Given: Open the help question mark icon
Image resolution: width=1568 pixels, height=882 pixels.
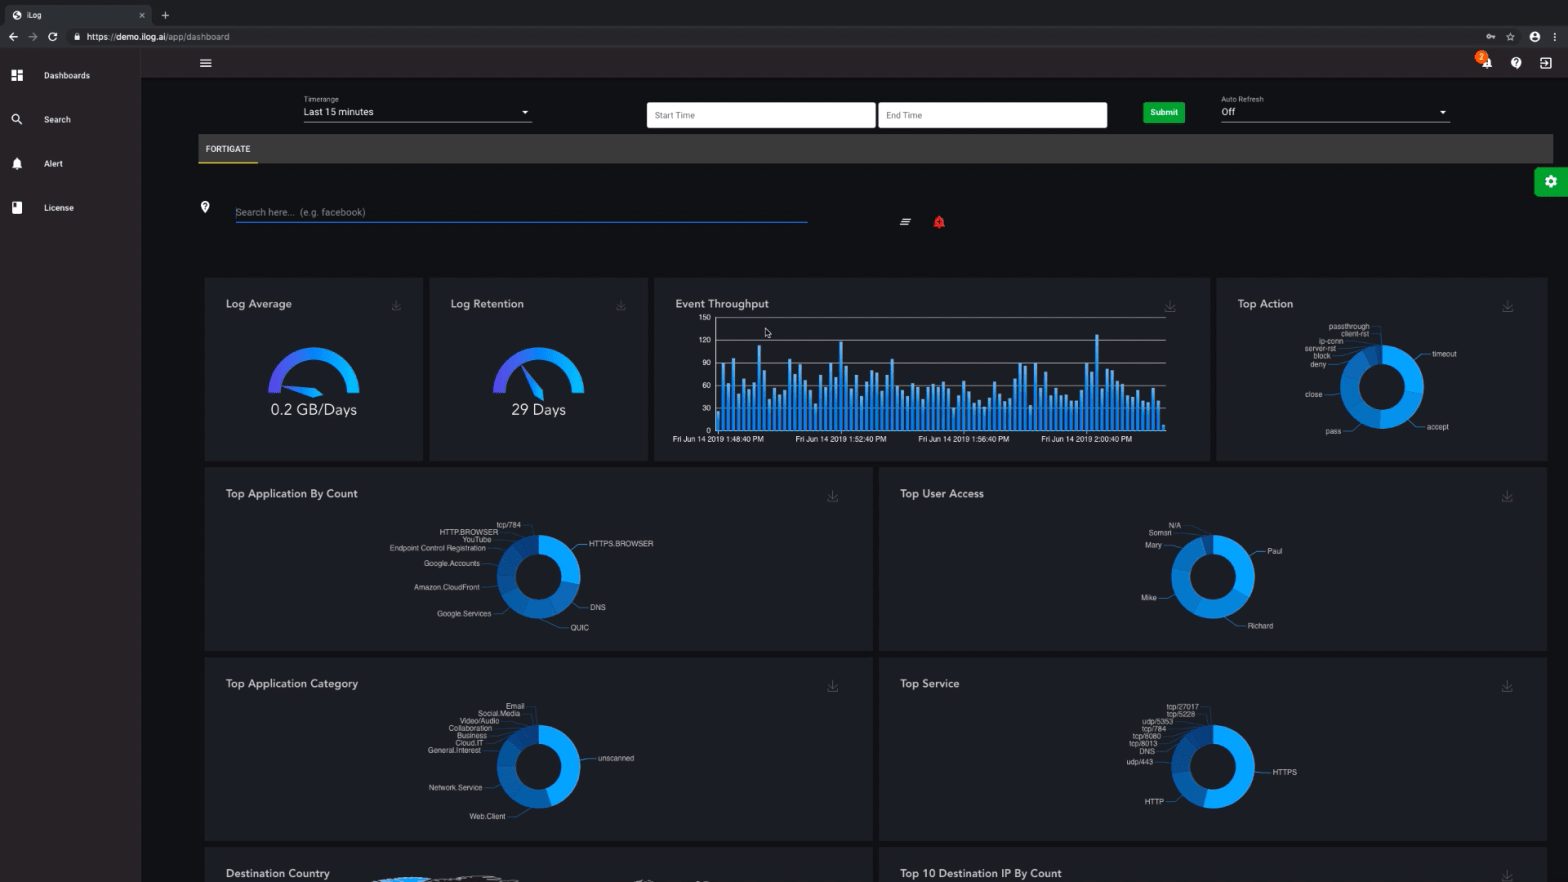Looking at the screenshot, I should pos(1516,63).
